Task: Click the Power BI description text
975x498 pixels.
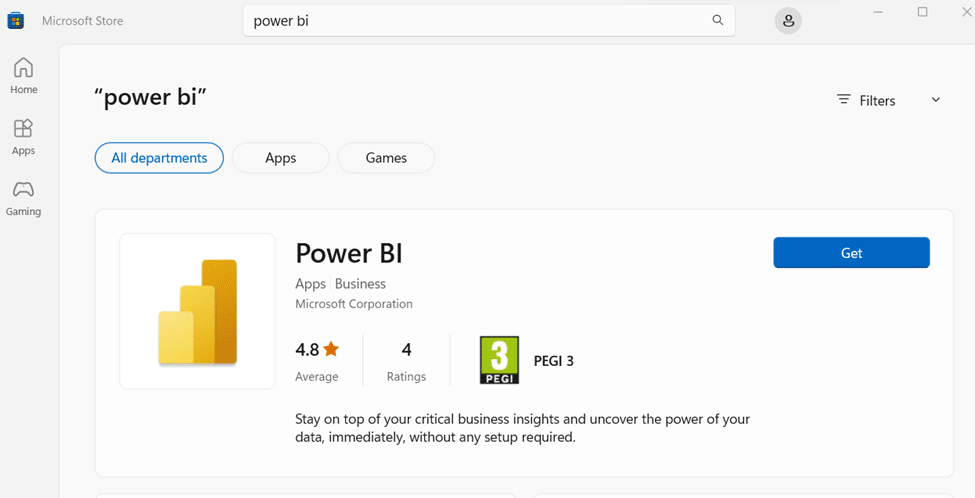Action: point(522,428)
